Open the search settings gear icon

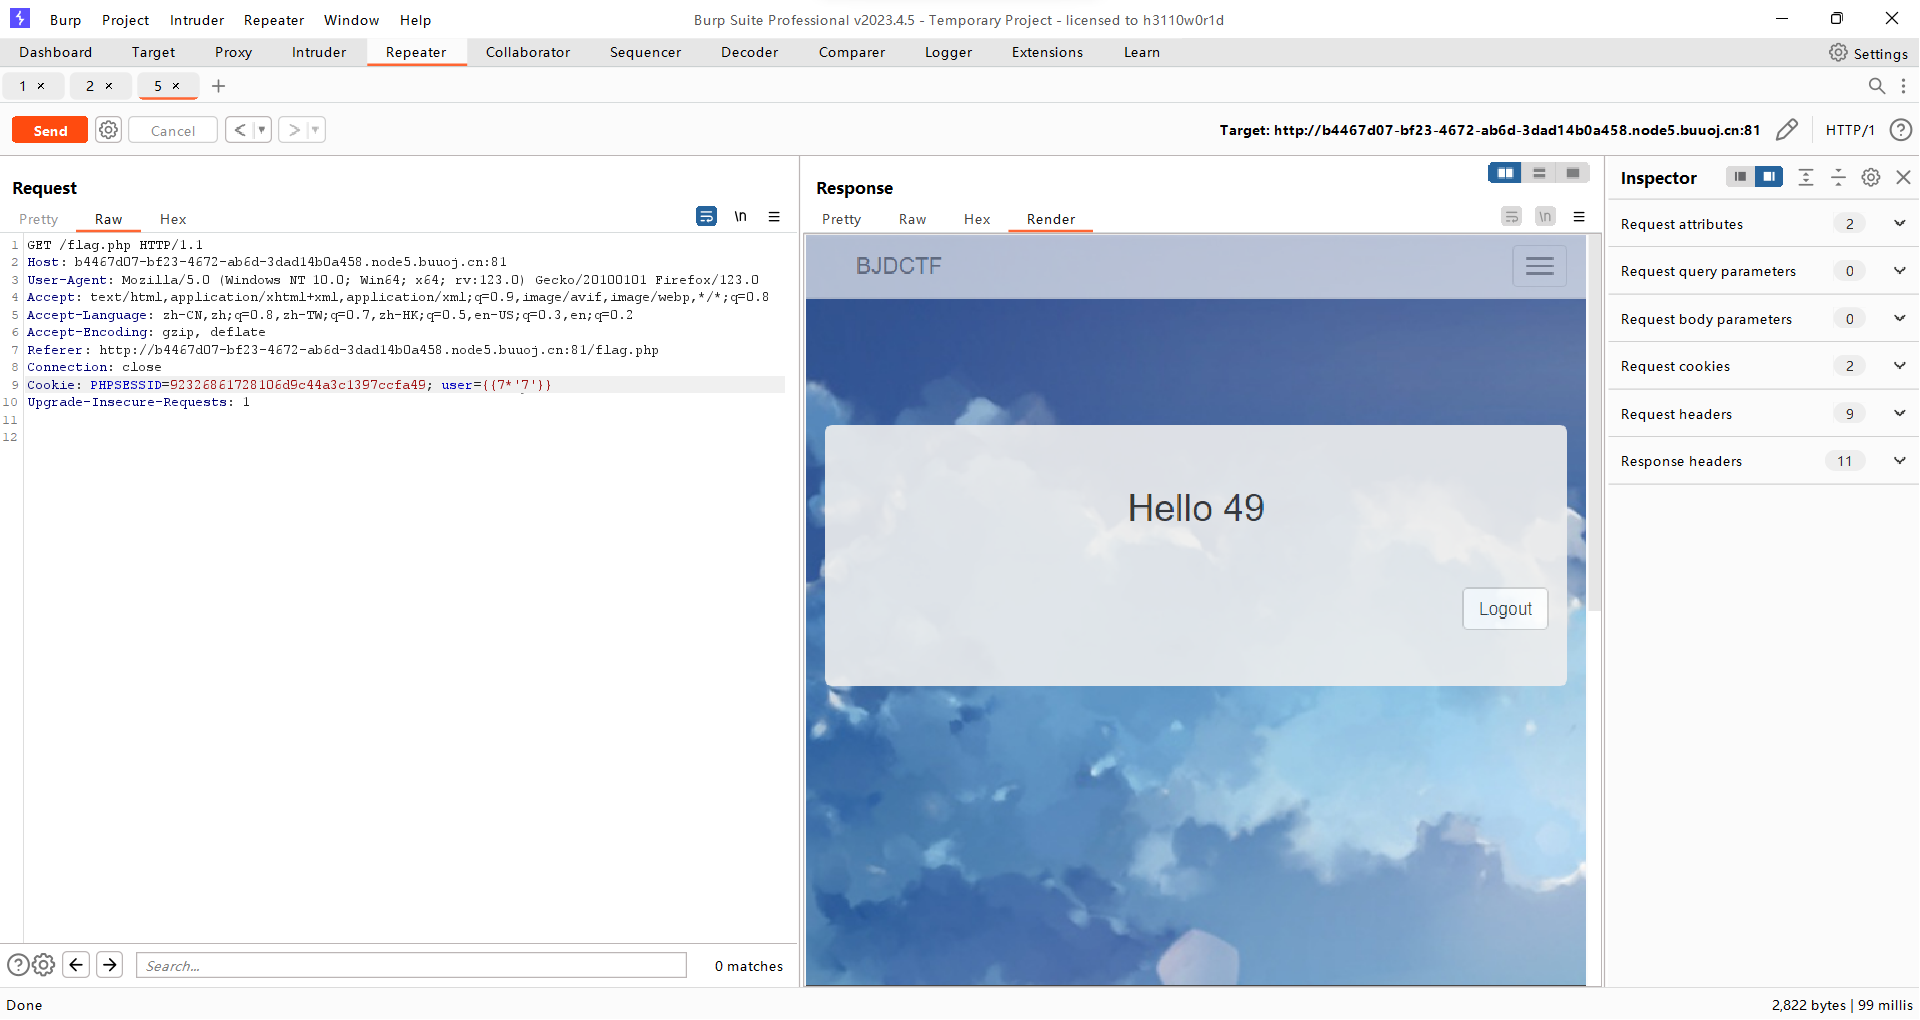[44, 965]
